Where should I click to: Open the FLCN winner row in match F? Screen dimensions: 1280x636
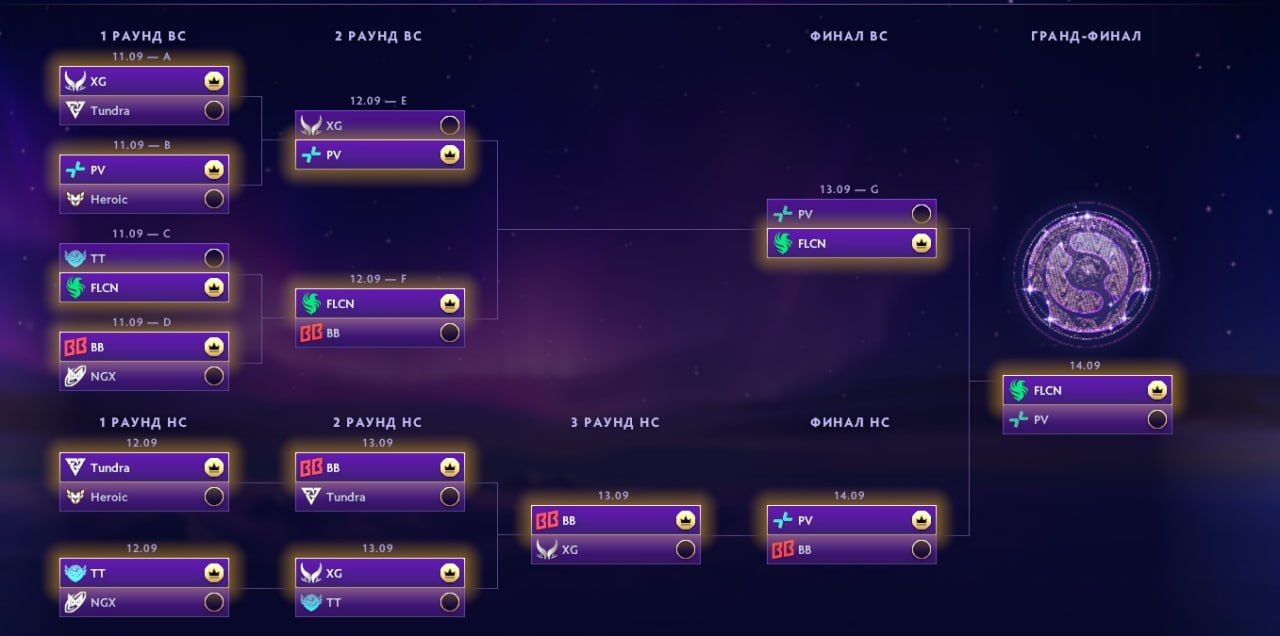380,303
